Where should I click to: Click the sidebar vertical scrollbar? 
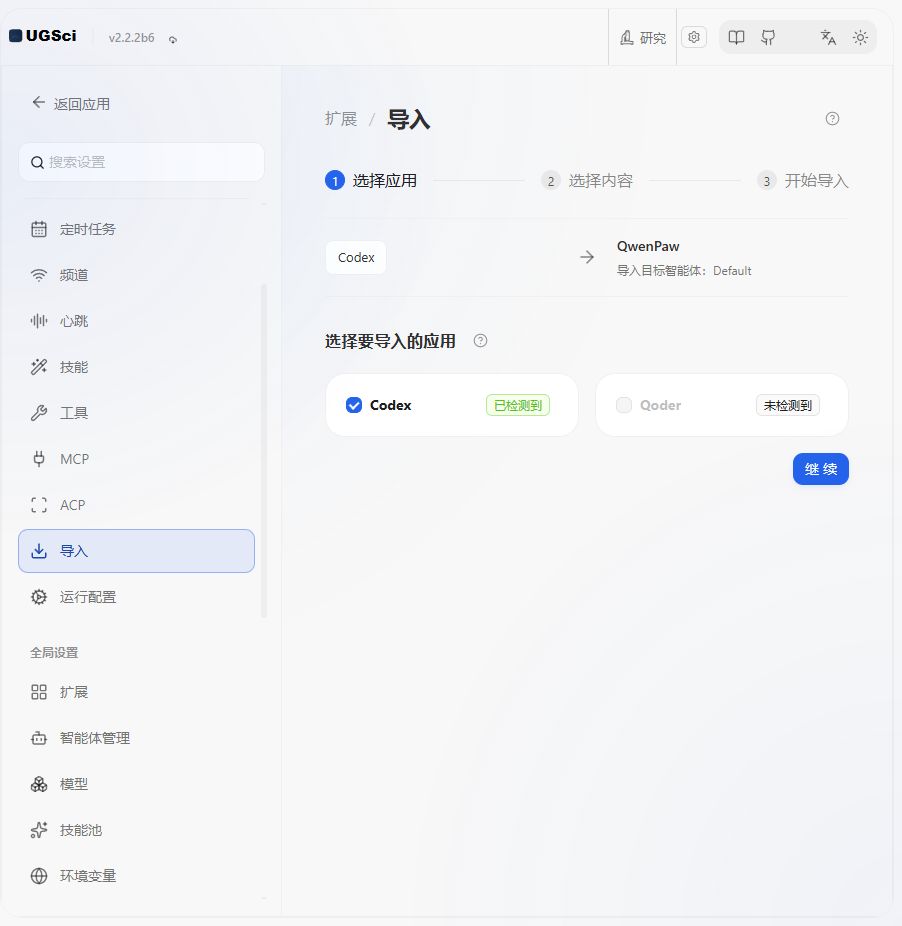click(x=264, y=451)
